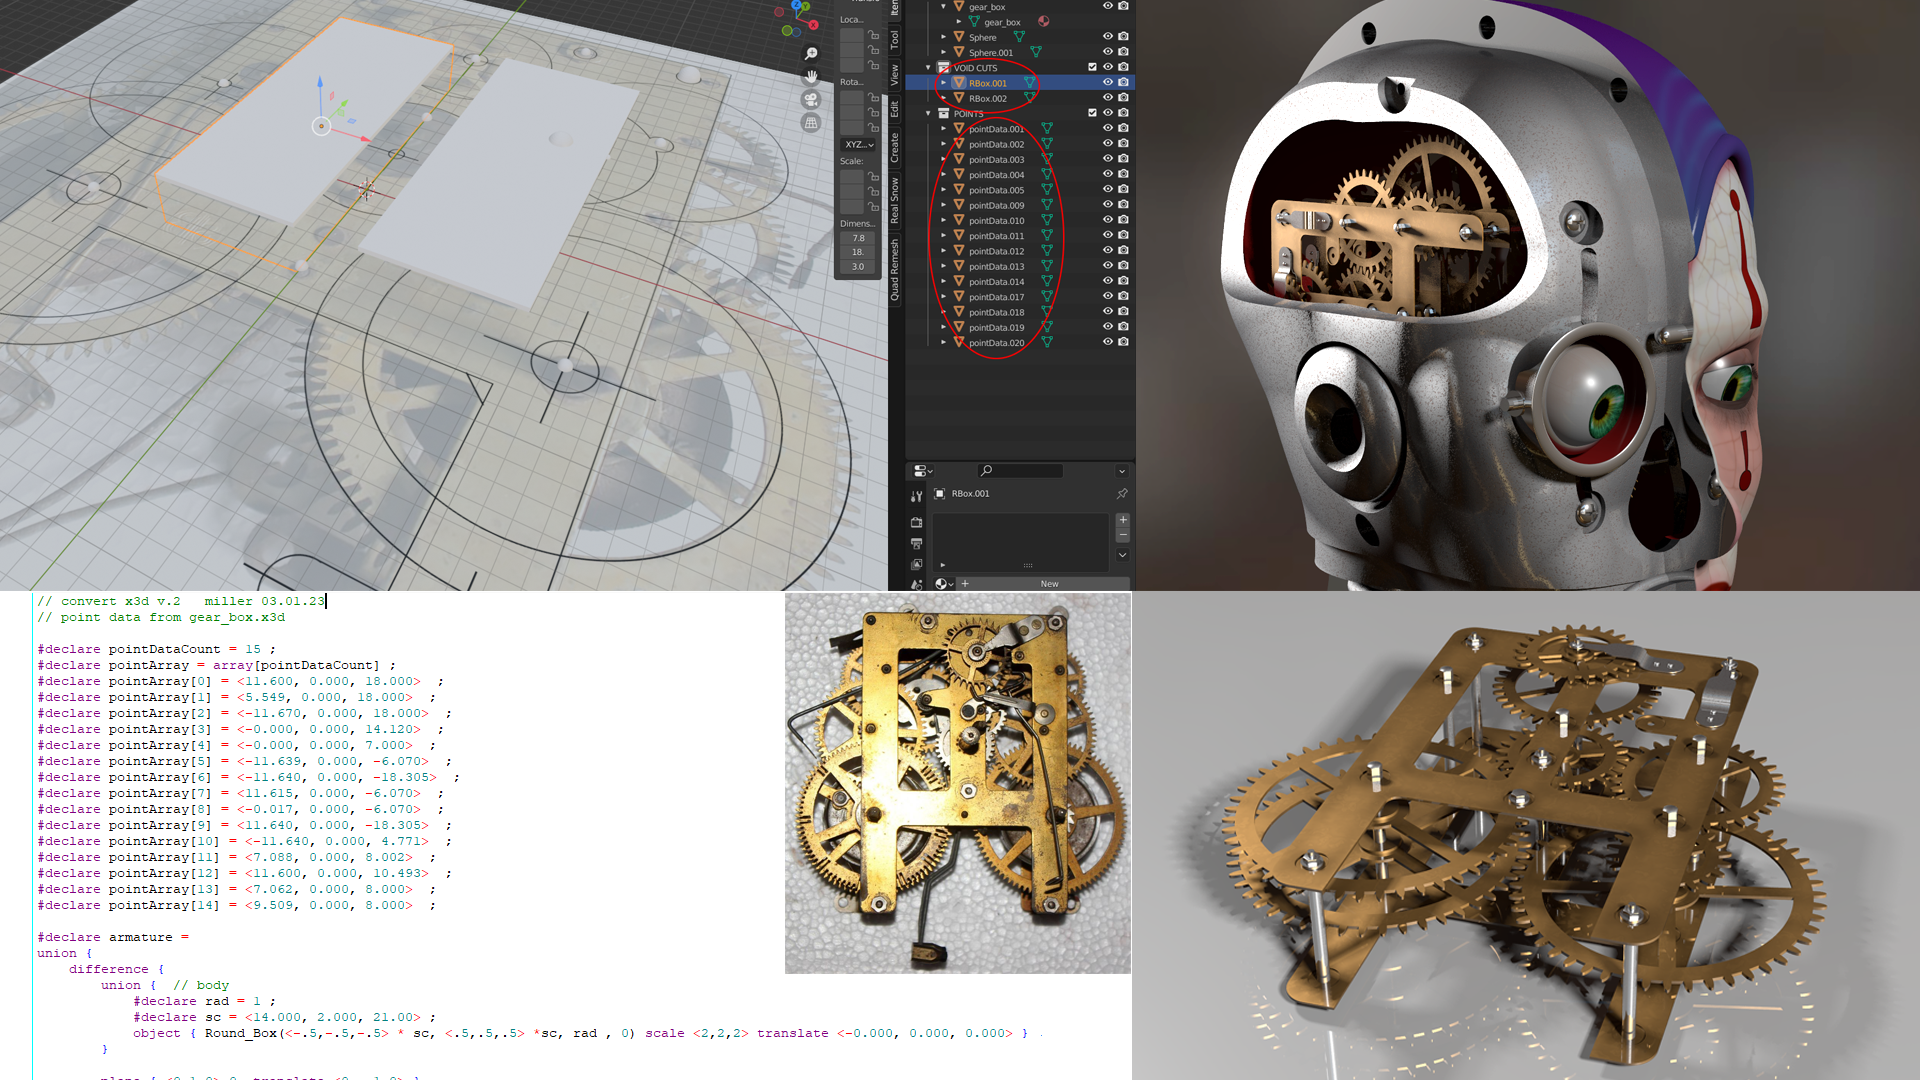This screenshot has height=1080, width=1920.
Task: Click the pin icon beside RBox.001
Action: (1122, 494)
